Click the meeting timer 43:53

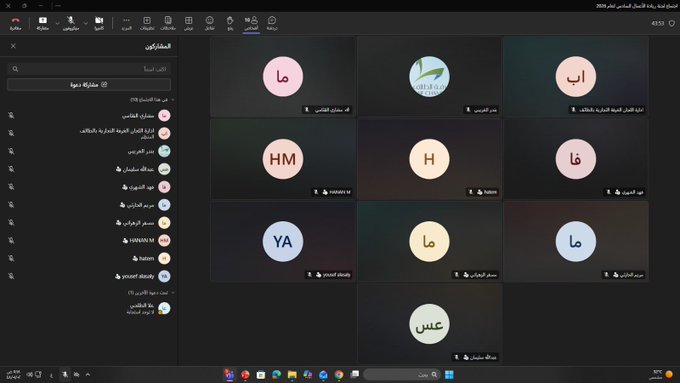[x=657, y=23]
